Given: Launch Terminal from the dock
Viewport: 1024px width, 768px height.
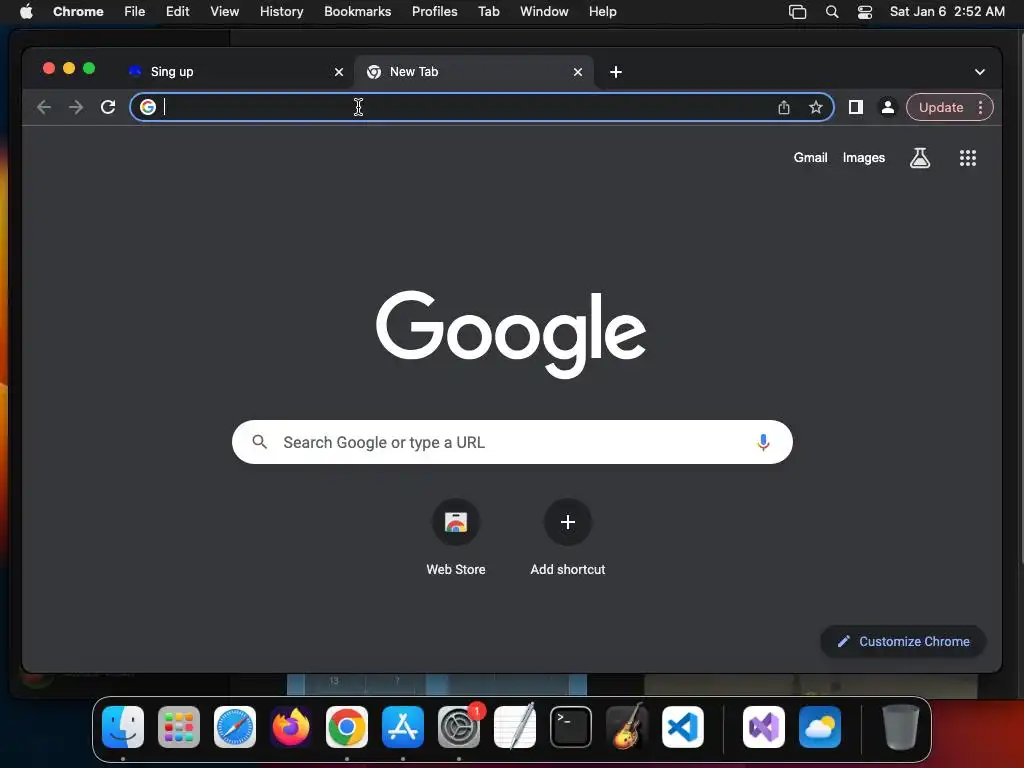Looking at the screenshot, I should coord(571,727).
